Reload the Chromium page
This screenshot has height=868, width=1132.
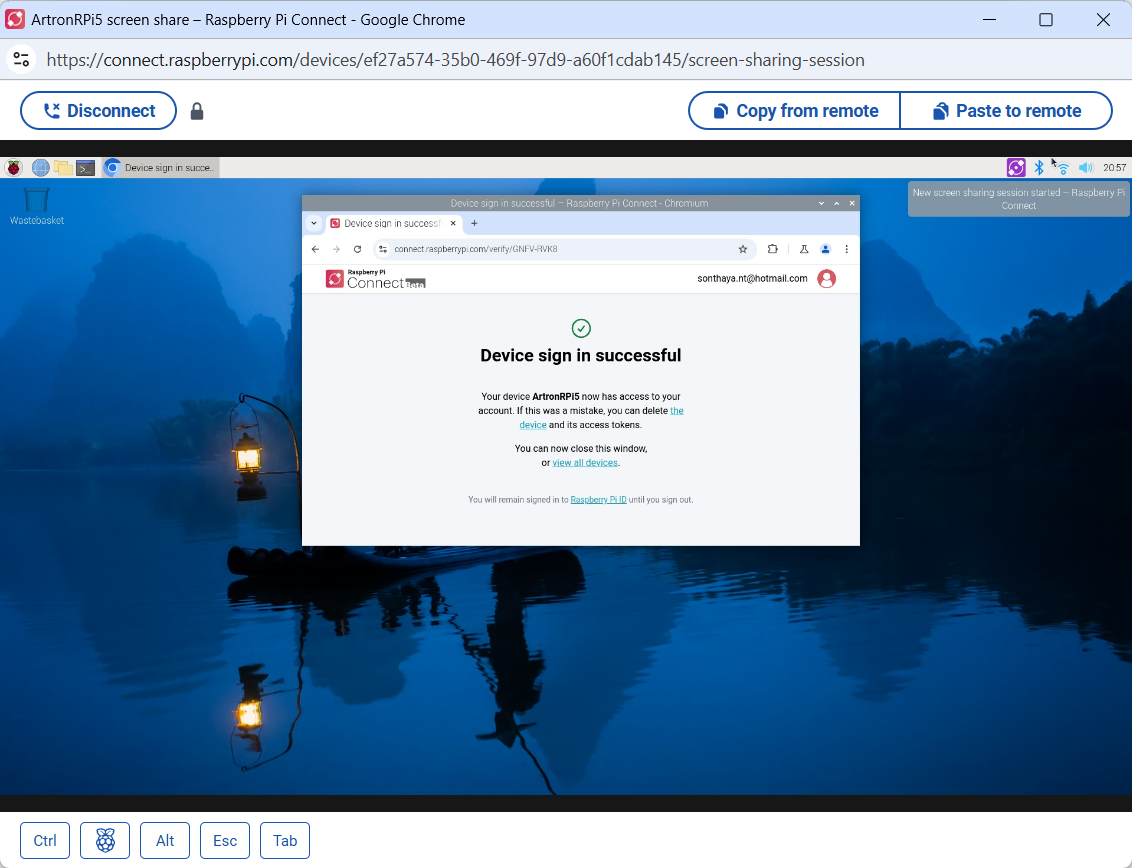click(x=357, y=249)
